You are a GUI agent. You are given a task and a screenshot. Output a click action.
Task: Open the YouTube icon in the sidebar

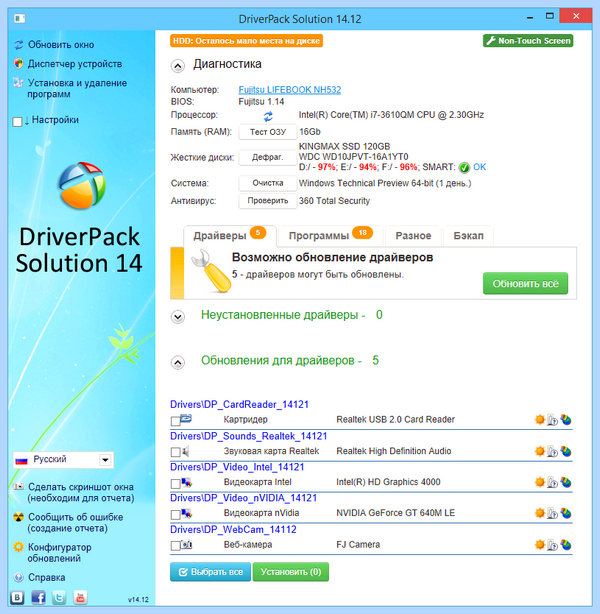click(80, 598)
